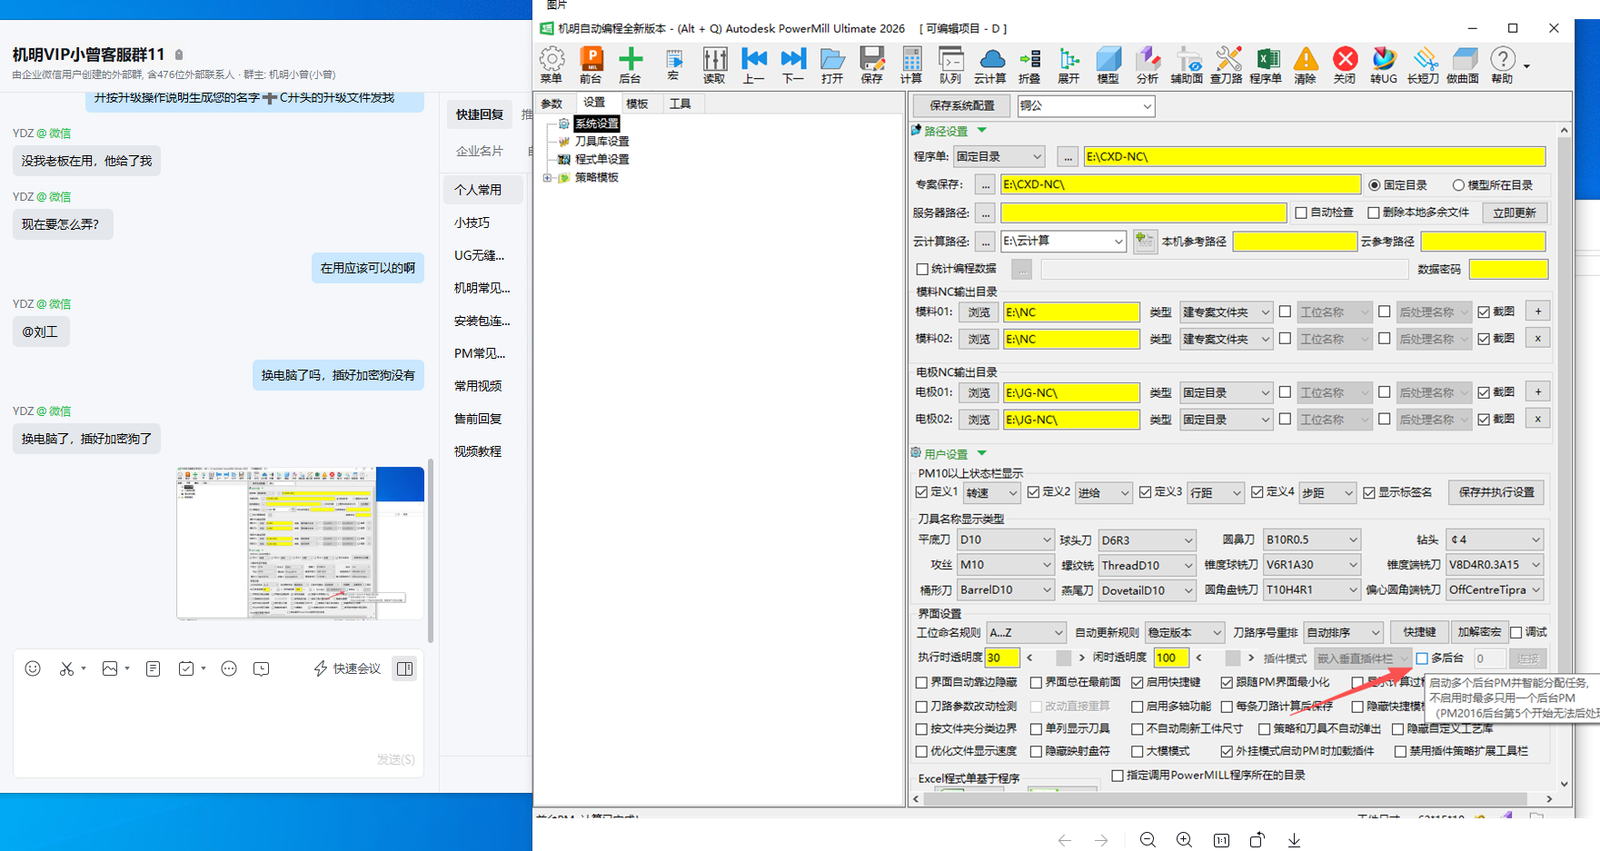The image size is (1600, 851).
Task: Click the 辅助面 toolbar icon
Action: 1187,65
